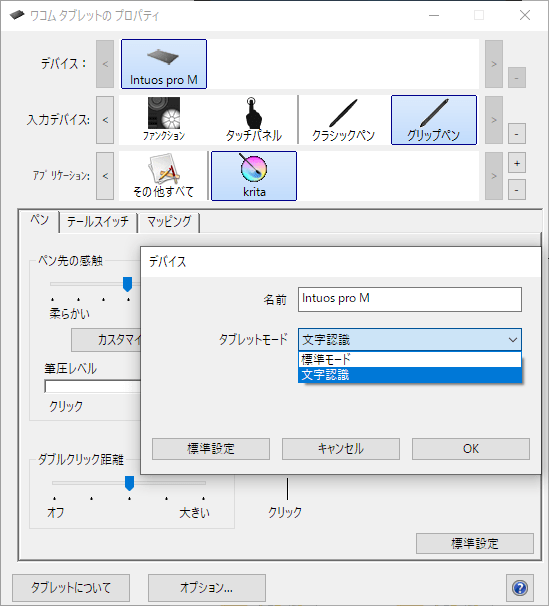The height and width of the screenshot is (606, 549).
Task: Select the krita application icon
Action: click(254, 176)
